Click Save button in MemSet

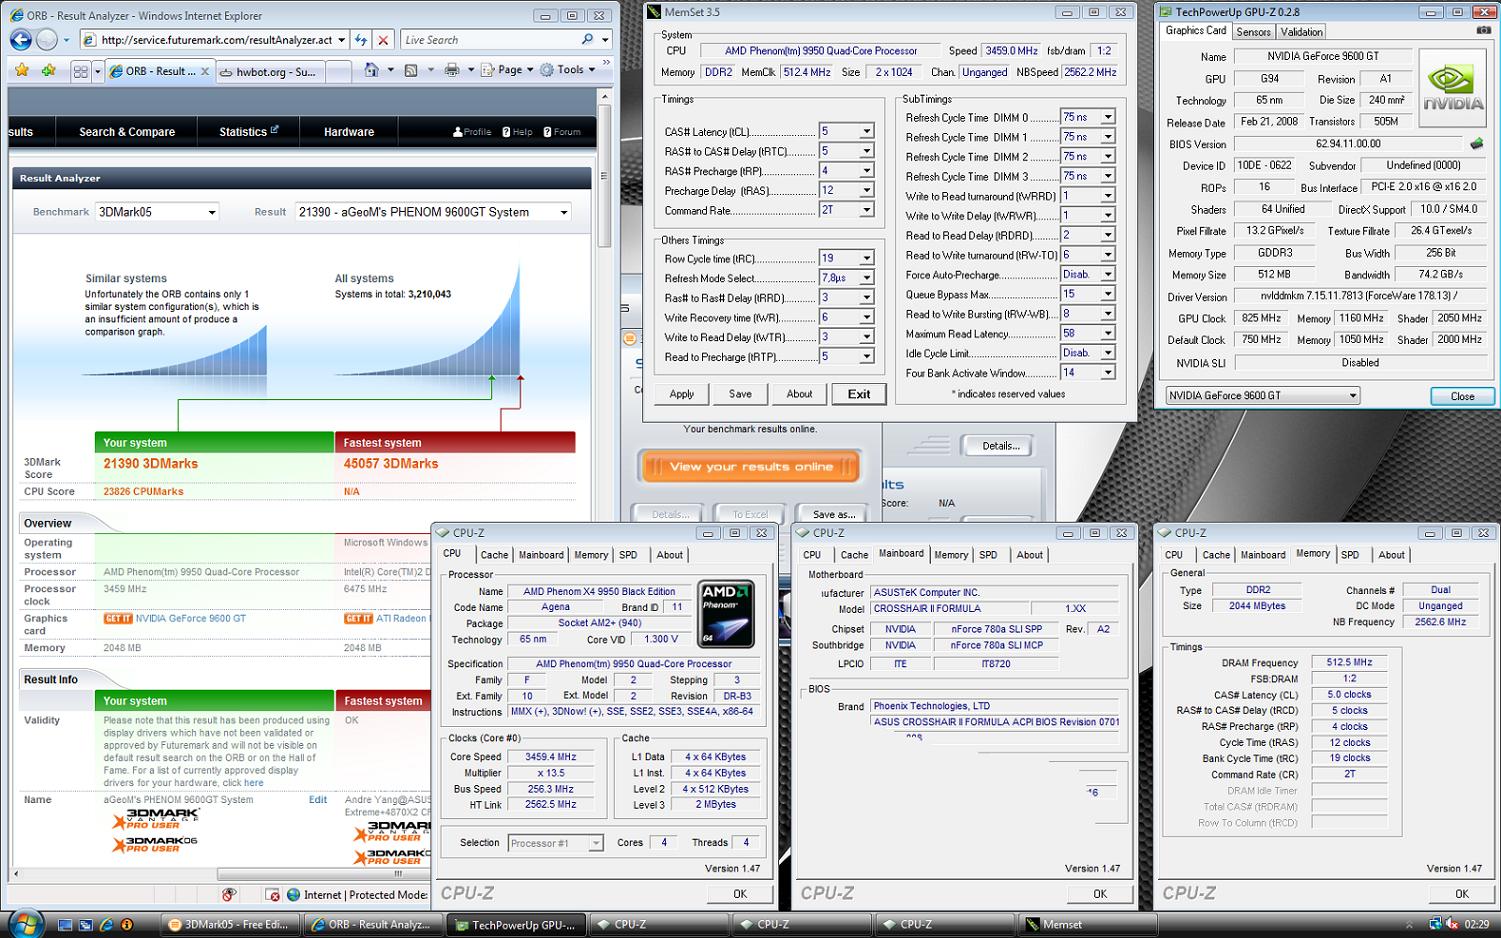point(740,394)
